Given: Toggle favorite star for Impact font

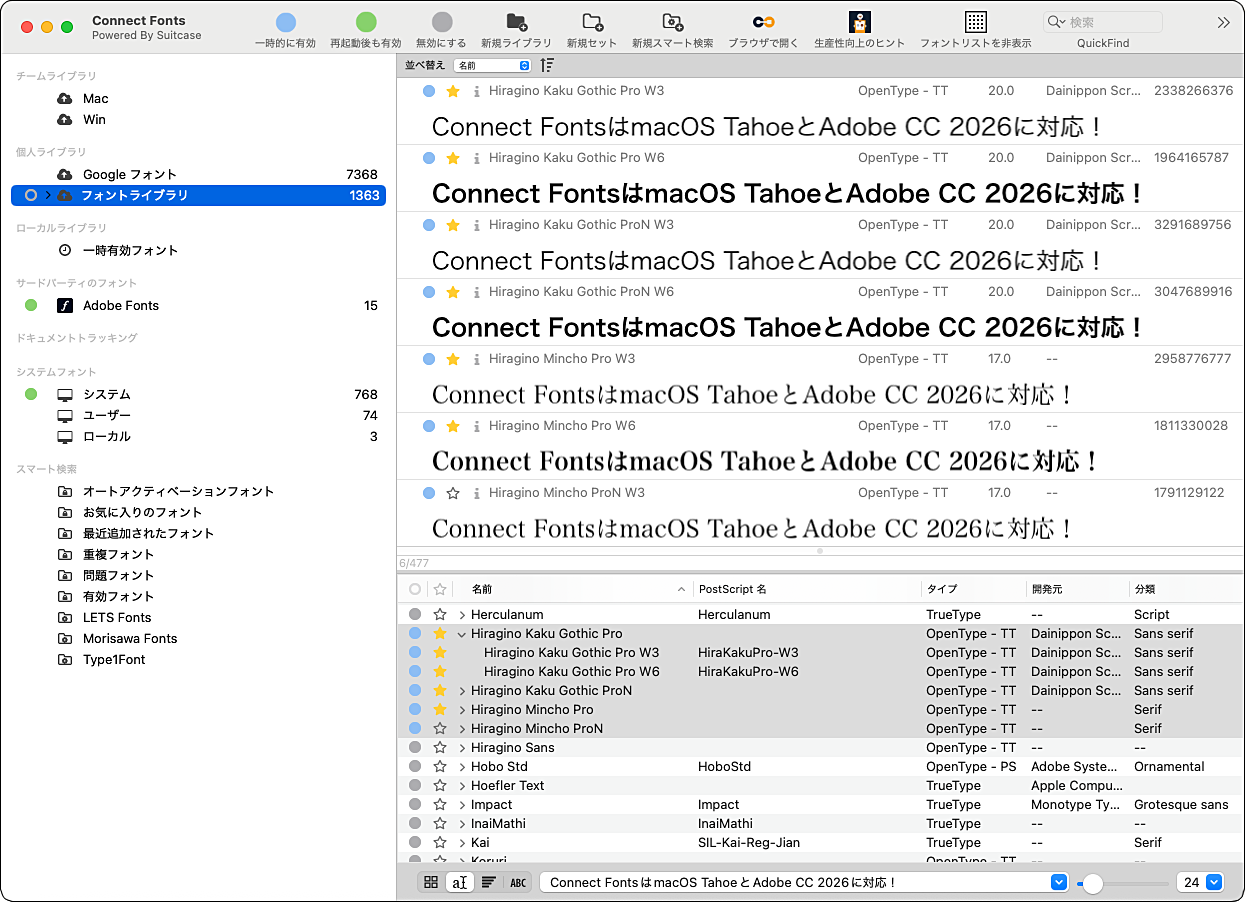Looking at the screenshot, I should tap(439, 805).
